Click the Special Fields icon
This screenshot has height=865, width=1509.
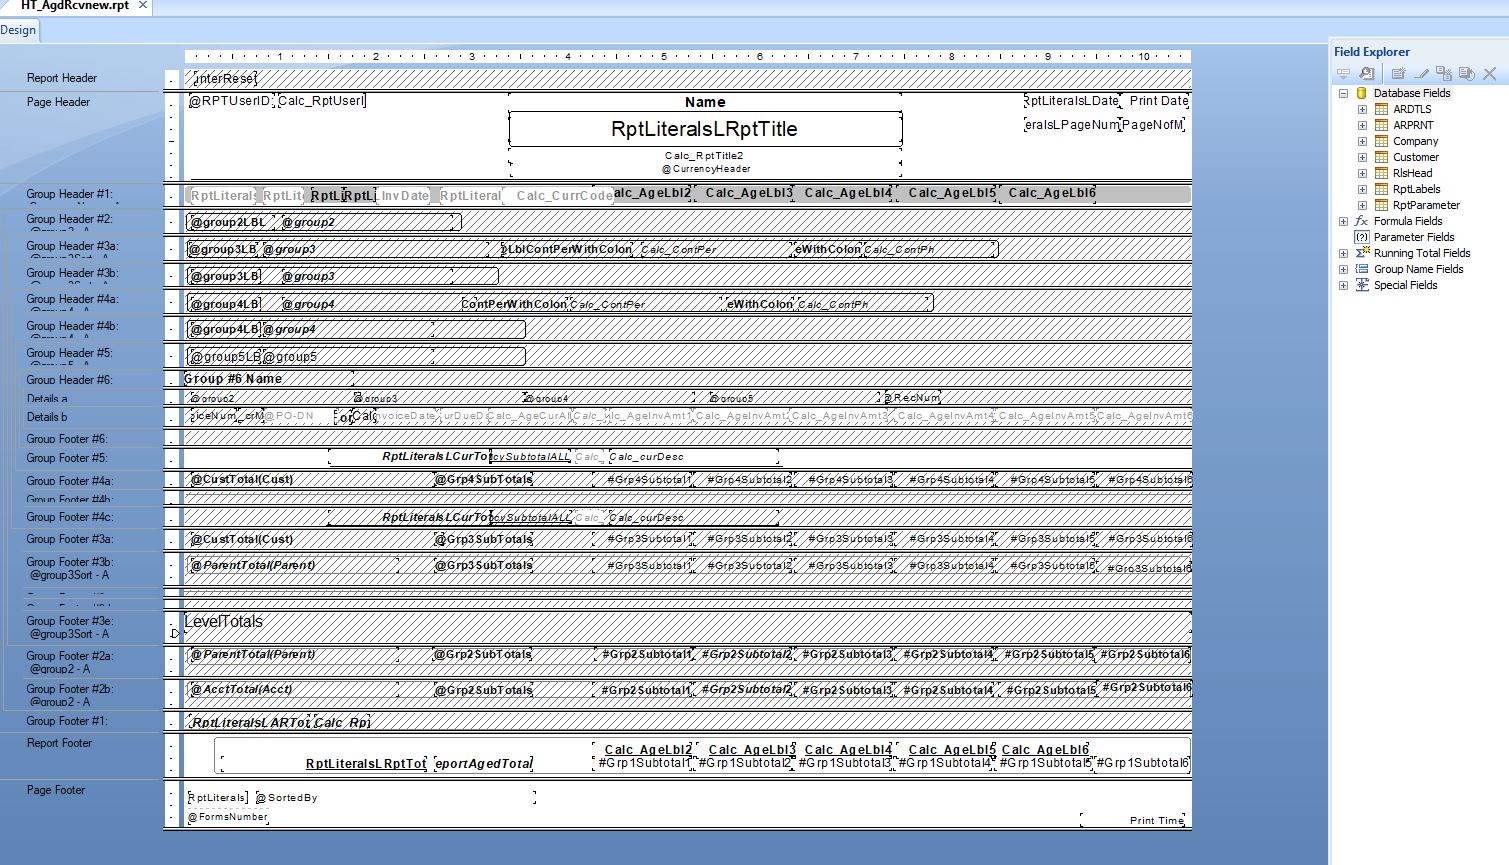point(1361,285)
